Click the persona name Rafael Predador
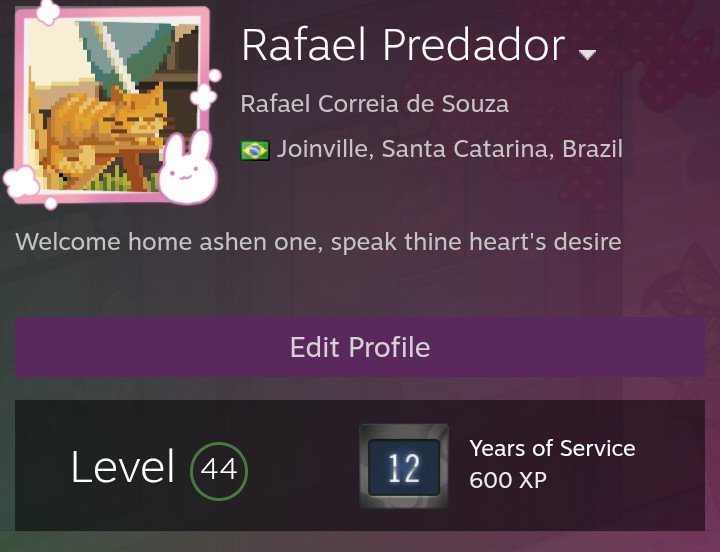Viewport: 720px width, 552px height. pos(403,46)
